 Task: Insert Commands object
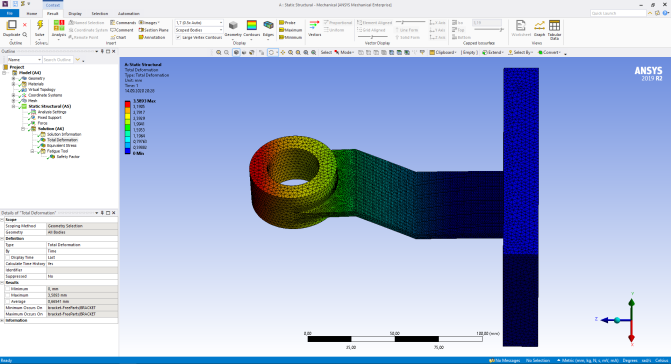123,23
